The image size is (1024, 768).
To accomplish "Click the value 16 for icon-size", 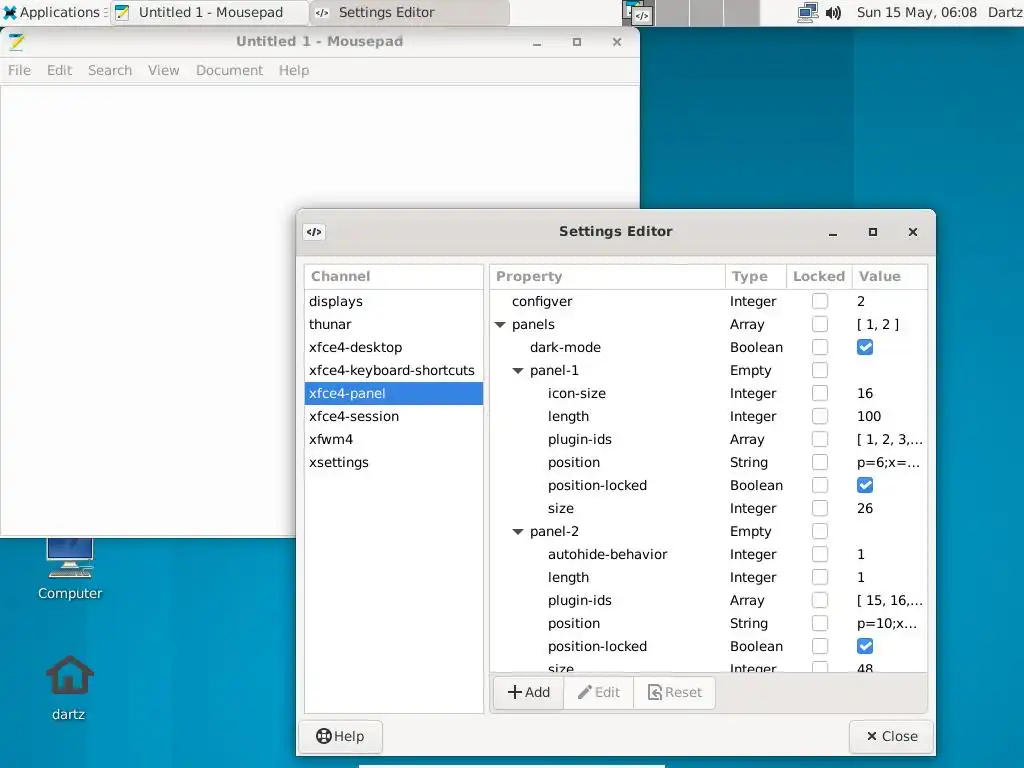I will tap(865, 393).
